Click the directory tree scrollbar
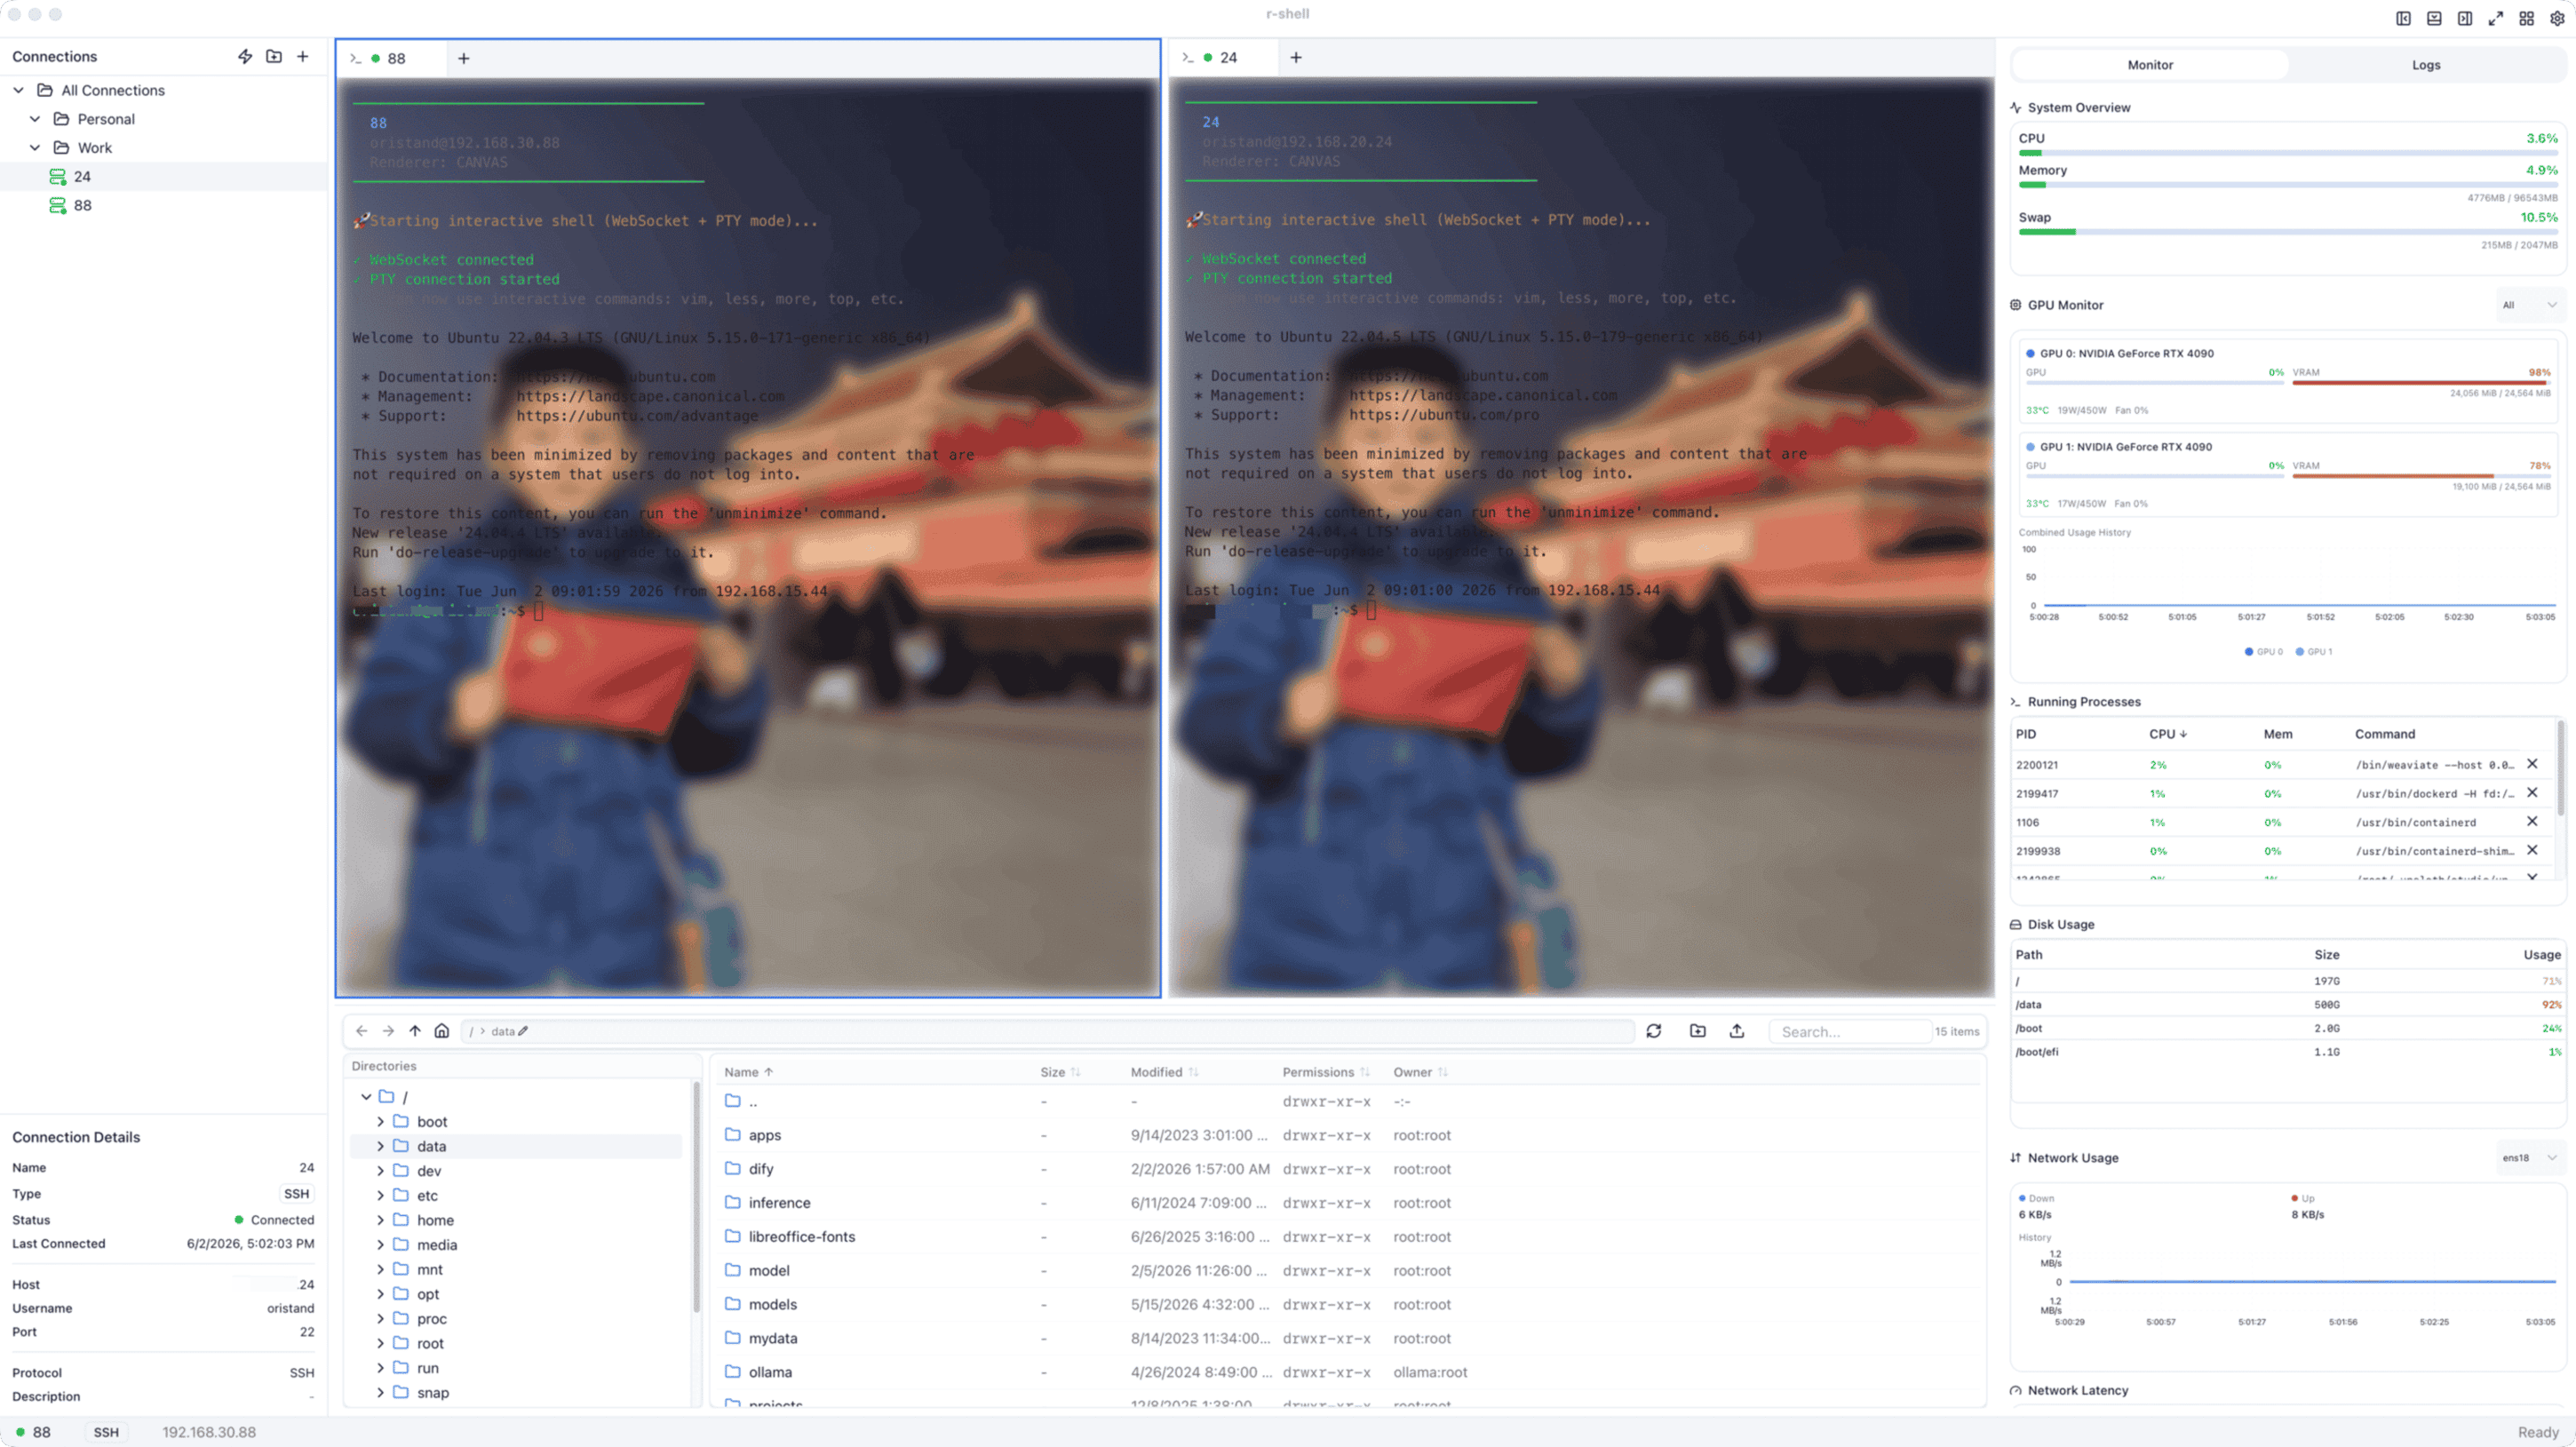The image size is (2576, 1447). (x=697, y=1198)
